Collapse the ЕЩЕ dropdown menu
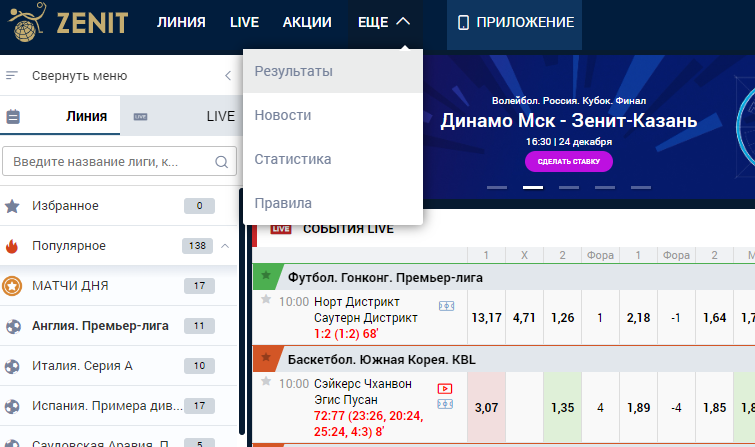 point(384,22)
